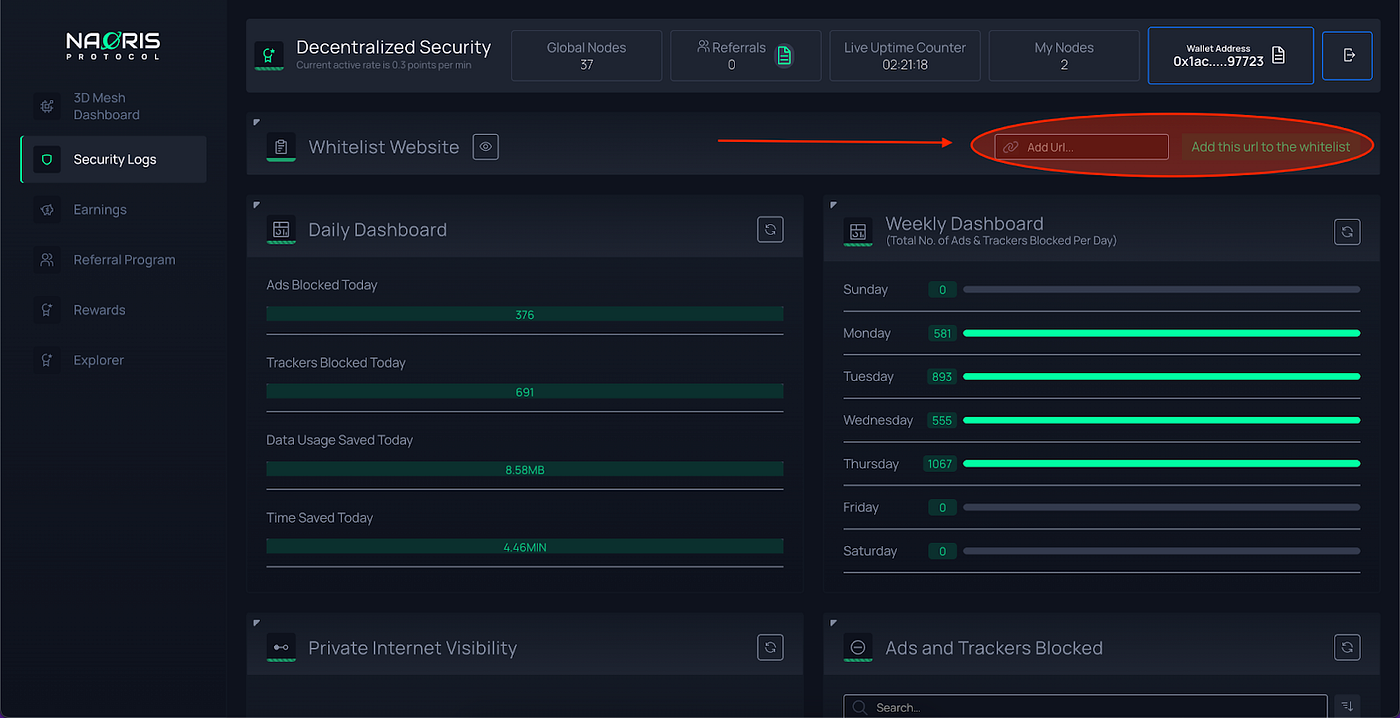Copy wallet address using document icon
Viewport: 1400px width, 718px height.
pyautogui.click(x=1278, y=56)
